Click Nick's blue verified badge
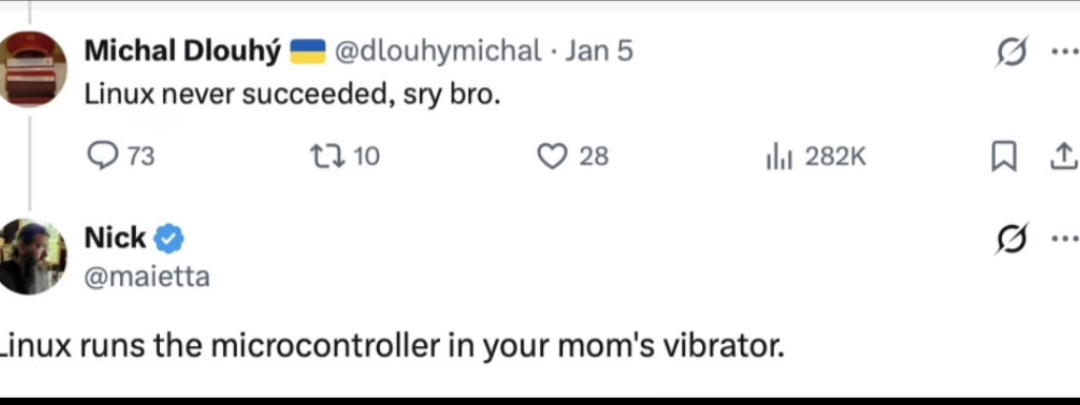 (169, 238)
